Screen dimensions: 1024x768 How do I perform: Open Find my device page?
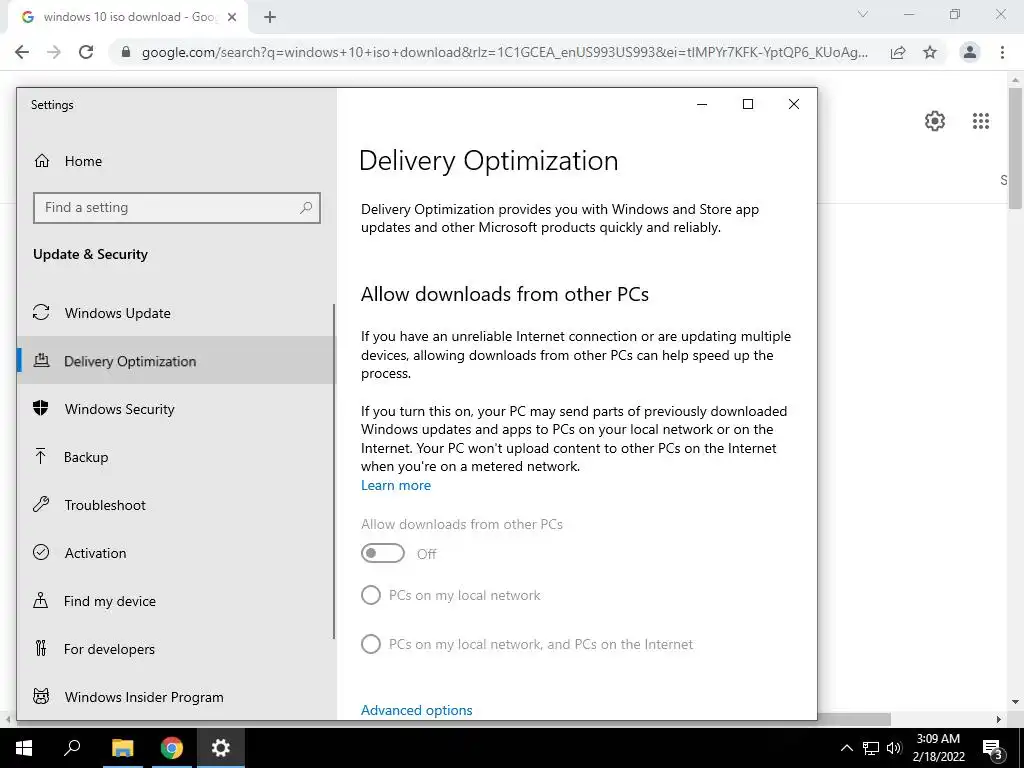(175, 601)
